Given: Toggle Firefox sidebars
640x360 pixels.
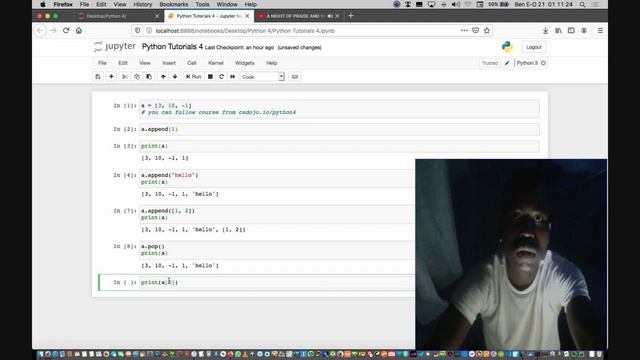Looking at the screenshot, I should [571, 31].
